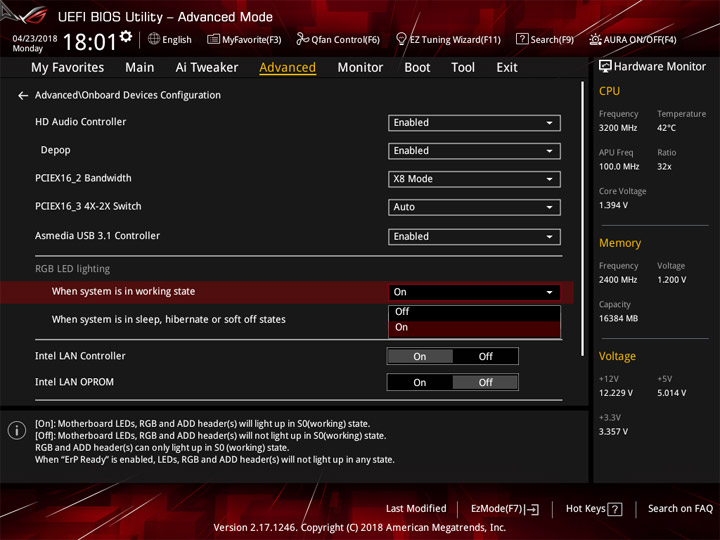Open Search(F9) question mark icon
This screenshot has width=720, height=540.
click(522, 39)
